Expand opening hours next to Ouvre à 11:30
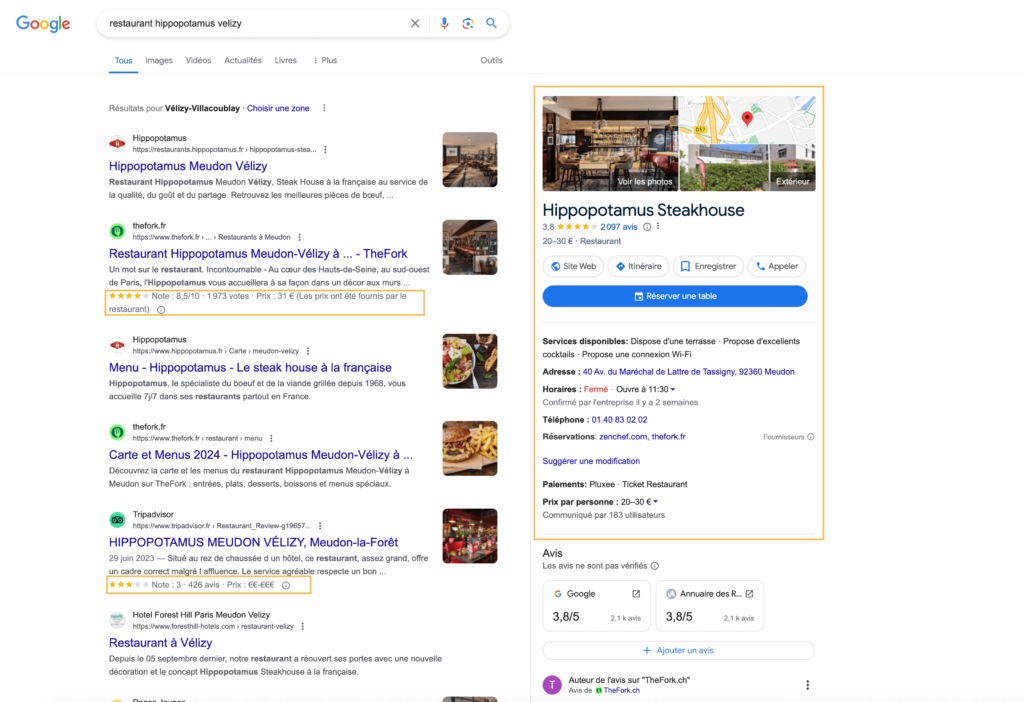1024x702 pixels. pyautogui.click(x=673, y=389)
